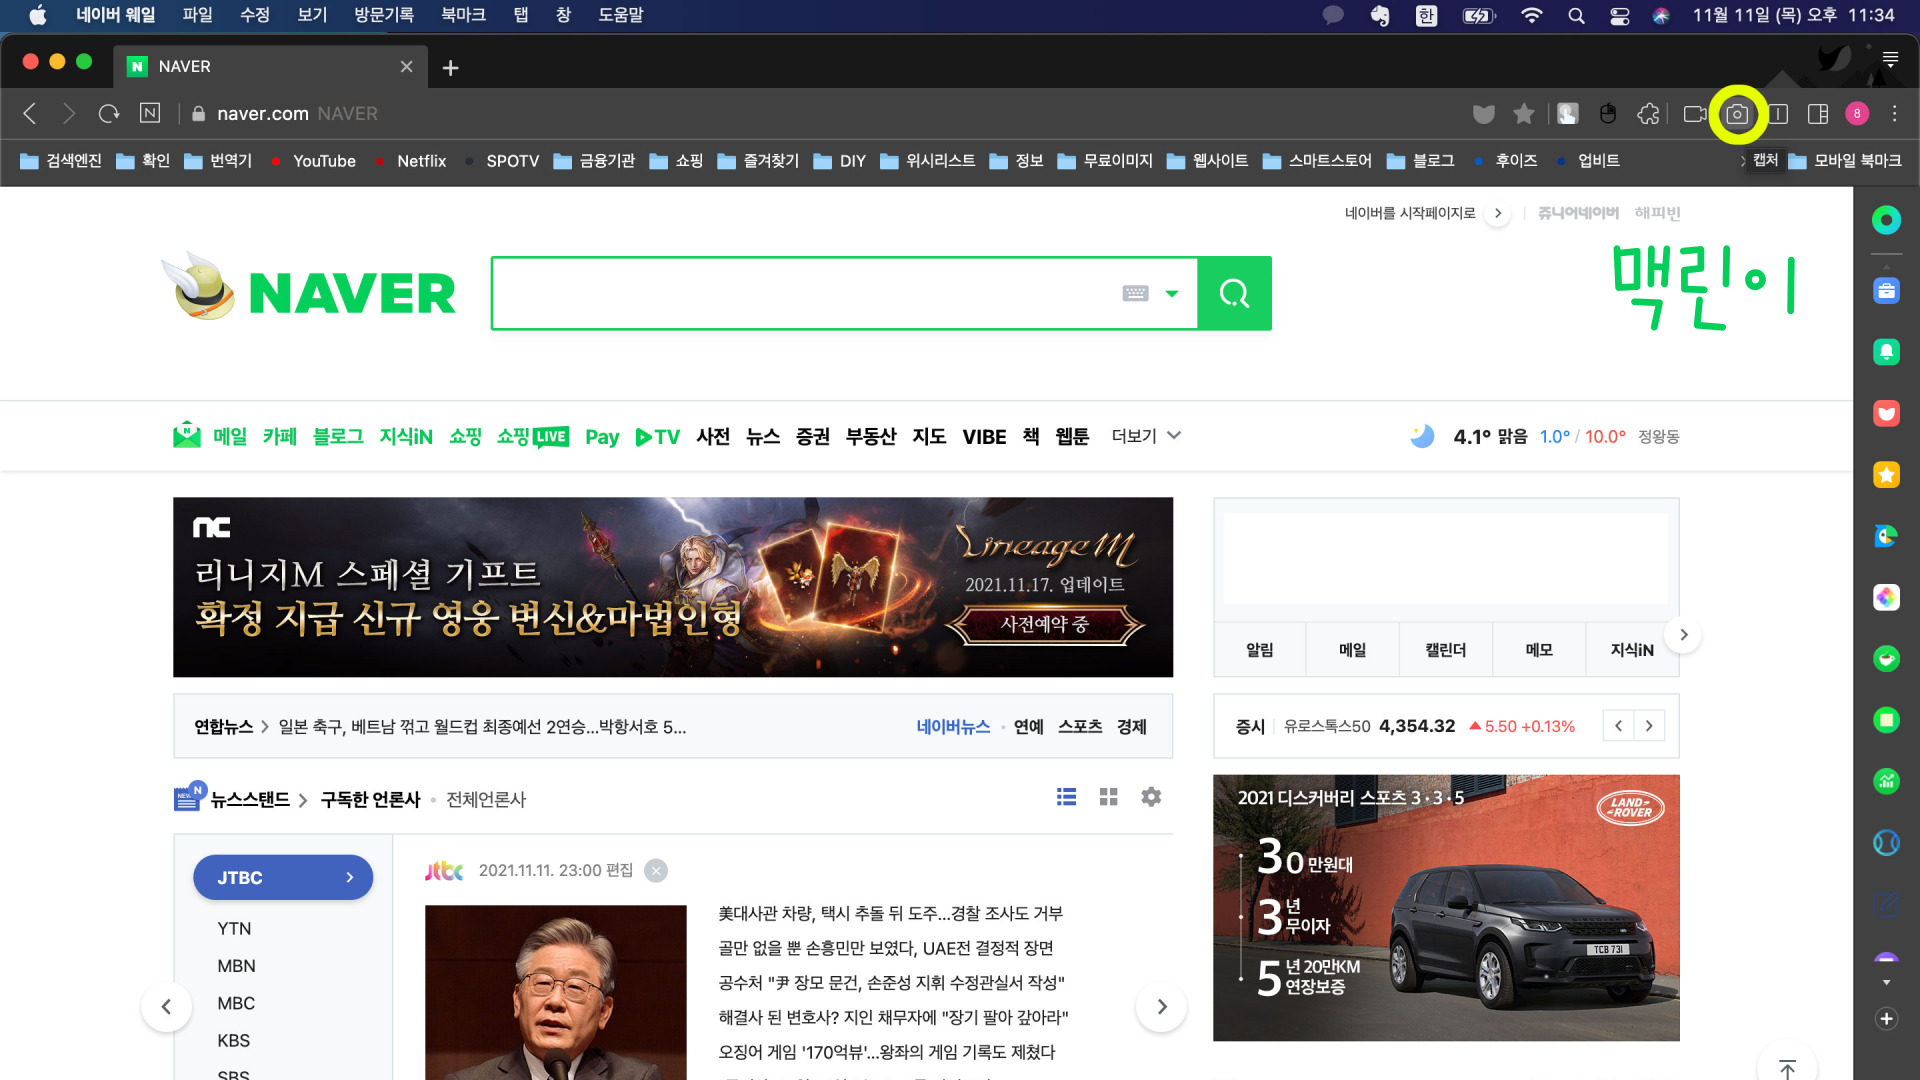This screenshot has height=1080, width=1920.
Task: Open a new tab with plus button
Action: point(450,67)
